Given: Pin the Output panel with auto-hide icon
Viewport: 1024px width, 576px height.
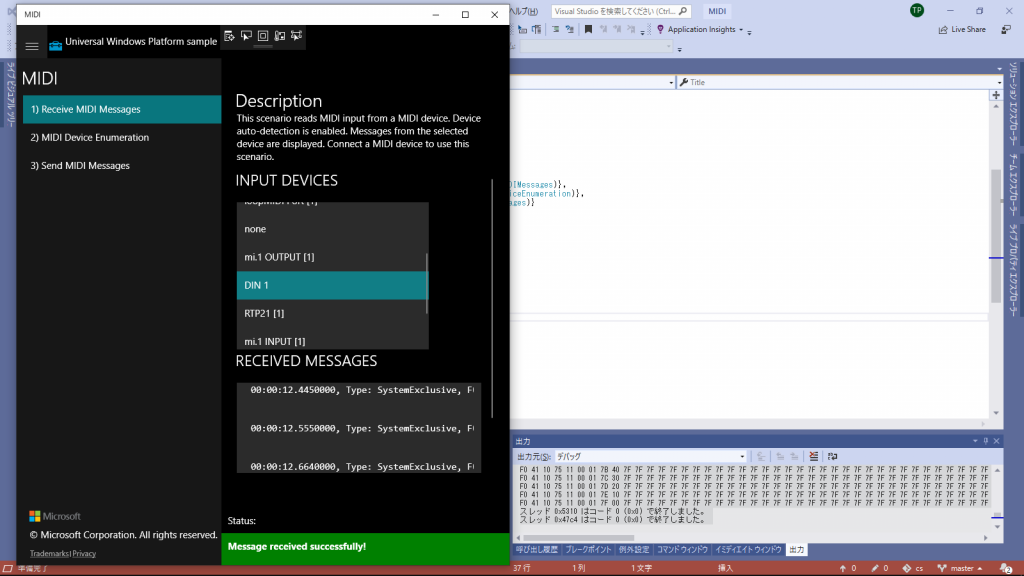Looking at the screenshot, I should coord(986,441).
